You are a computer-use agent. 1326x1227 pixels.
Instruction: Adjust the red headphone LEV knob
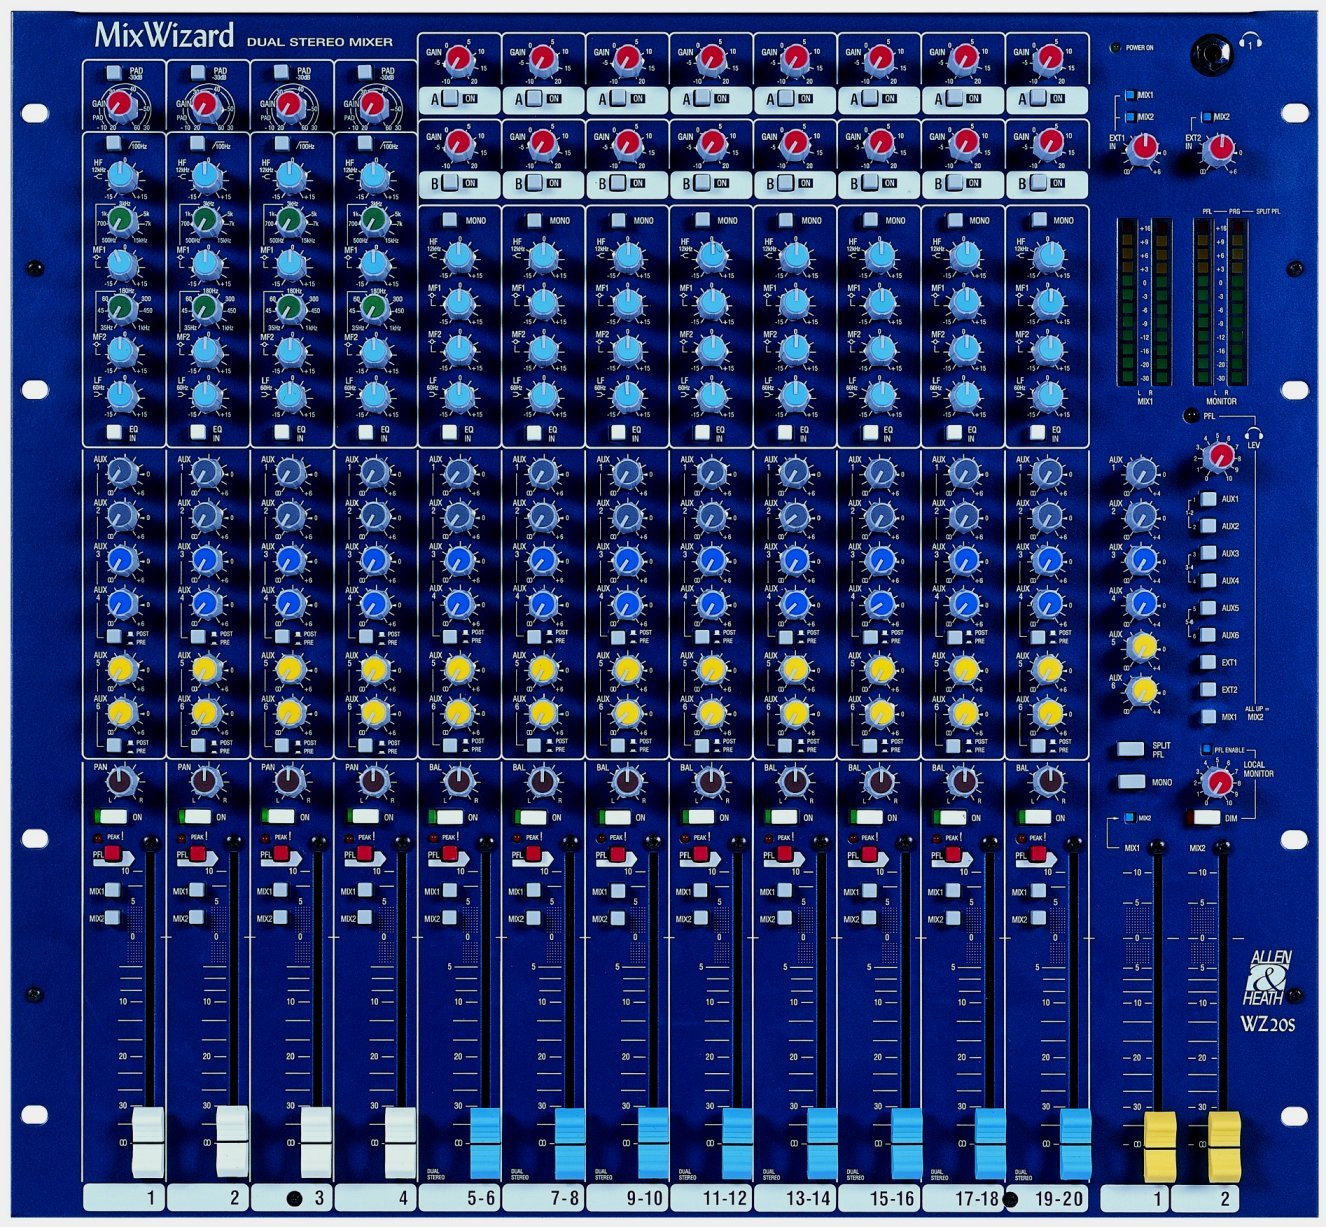tap(1219, 457)
